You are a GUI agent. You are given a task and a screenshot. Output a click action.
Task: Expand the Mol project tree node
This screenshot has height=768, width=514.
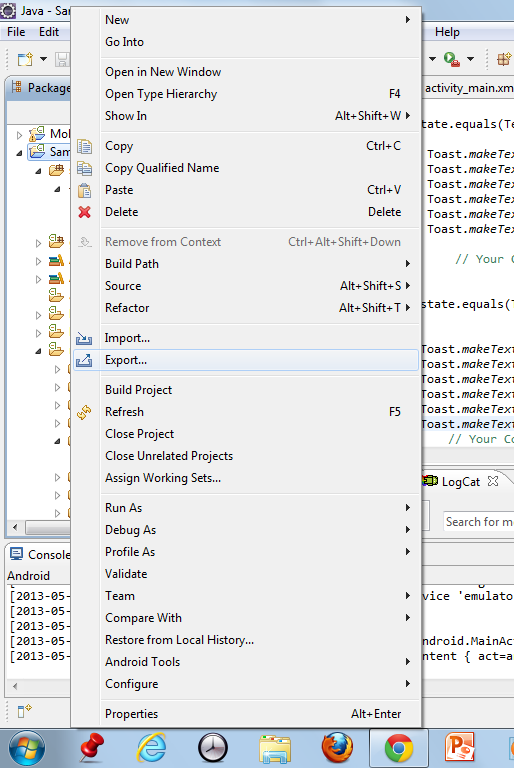[x=19, y=135]
